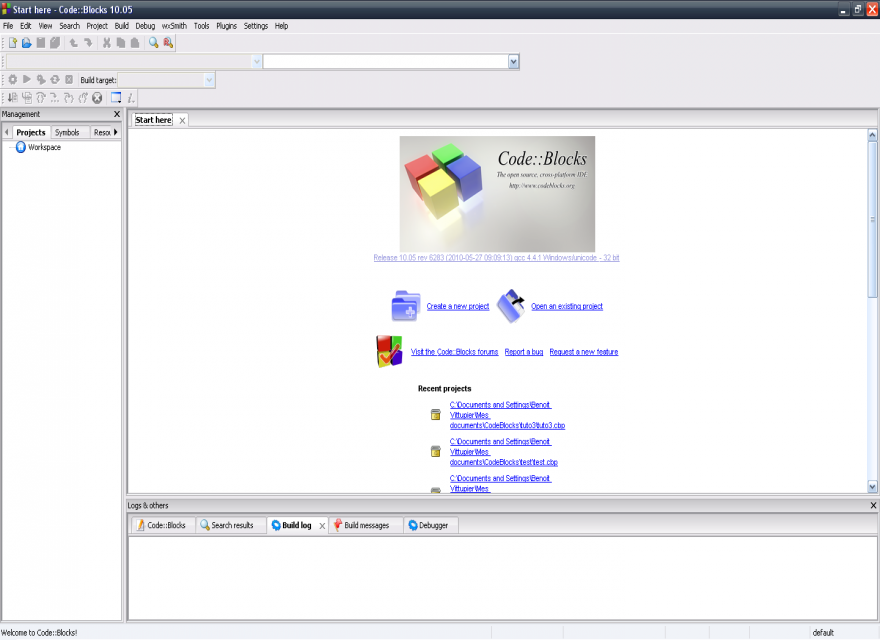
Task: Expand the Build target dropdown
Action: (209, 79)
